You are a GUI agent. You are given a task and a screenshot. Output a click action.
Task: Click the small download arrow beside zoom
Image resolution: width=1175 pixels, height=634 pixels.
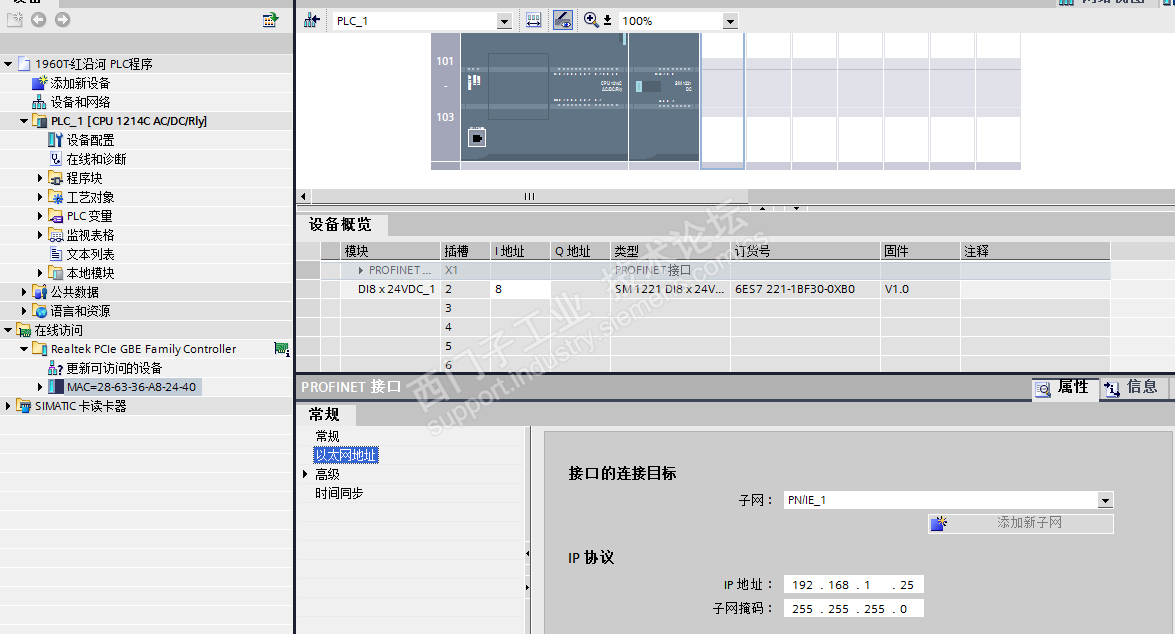click(608, 21)
